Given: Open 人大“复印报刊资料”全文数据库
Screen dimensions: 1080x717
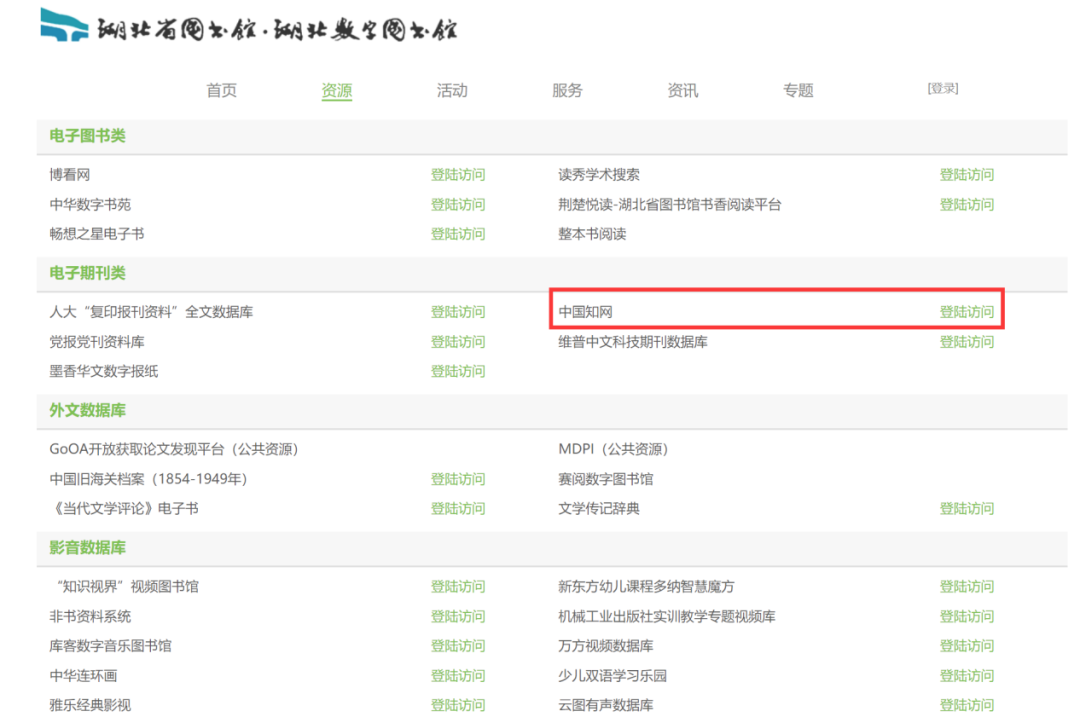Looking at the screenshot, I should [x=151, y=312].
